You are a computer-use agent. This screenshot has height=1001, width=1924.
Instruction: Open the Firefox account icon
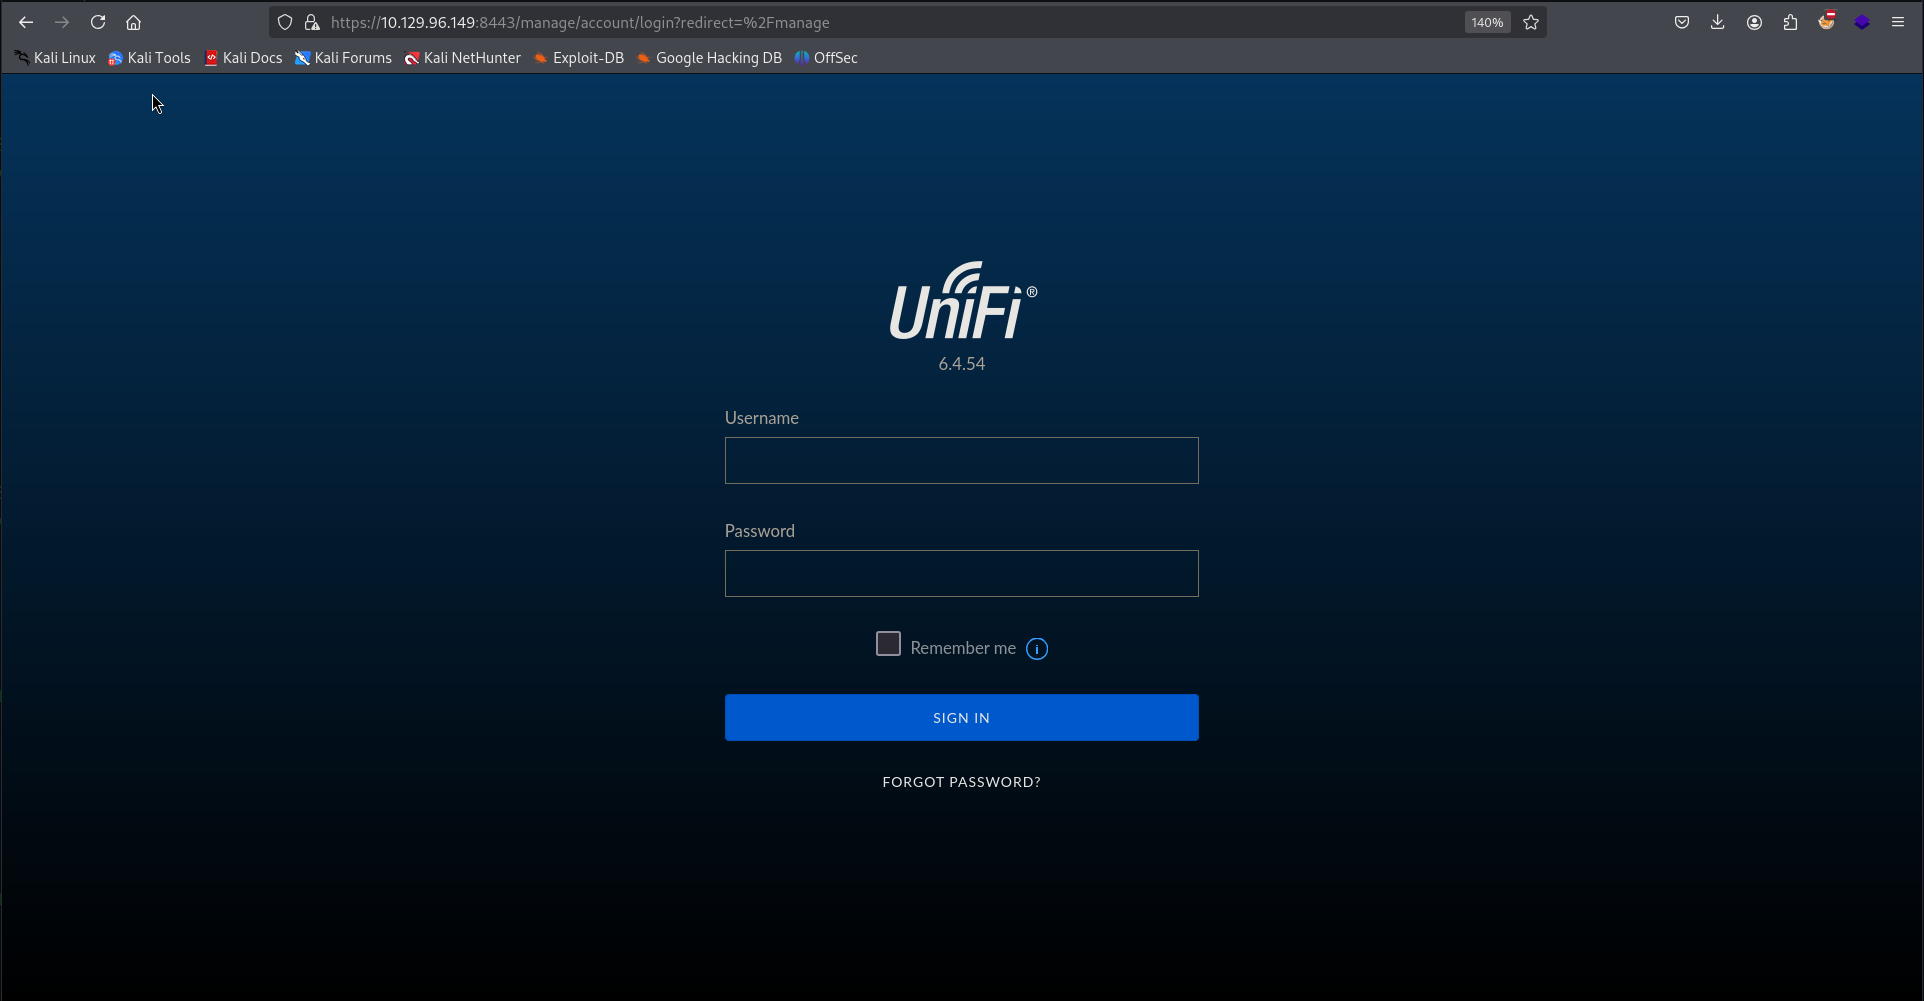pyautogui.click(x=1754, y=22)
